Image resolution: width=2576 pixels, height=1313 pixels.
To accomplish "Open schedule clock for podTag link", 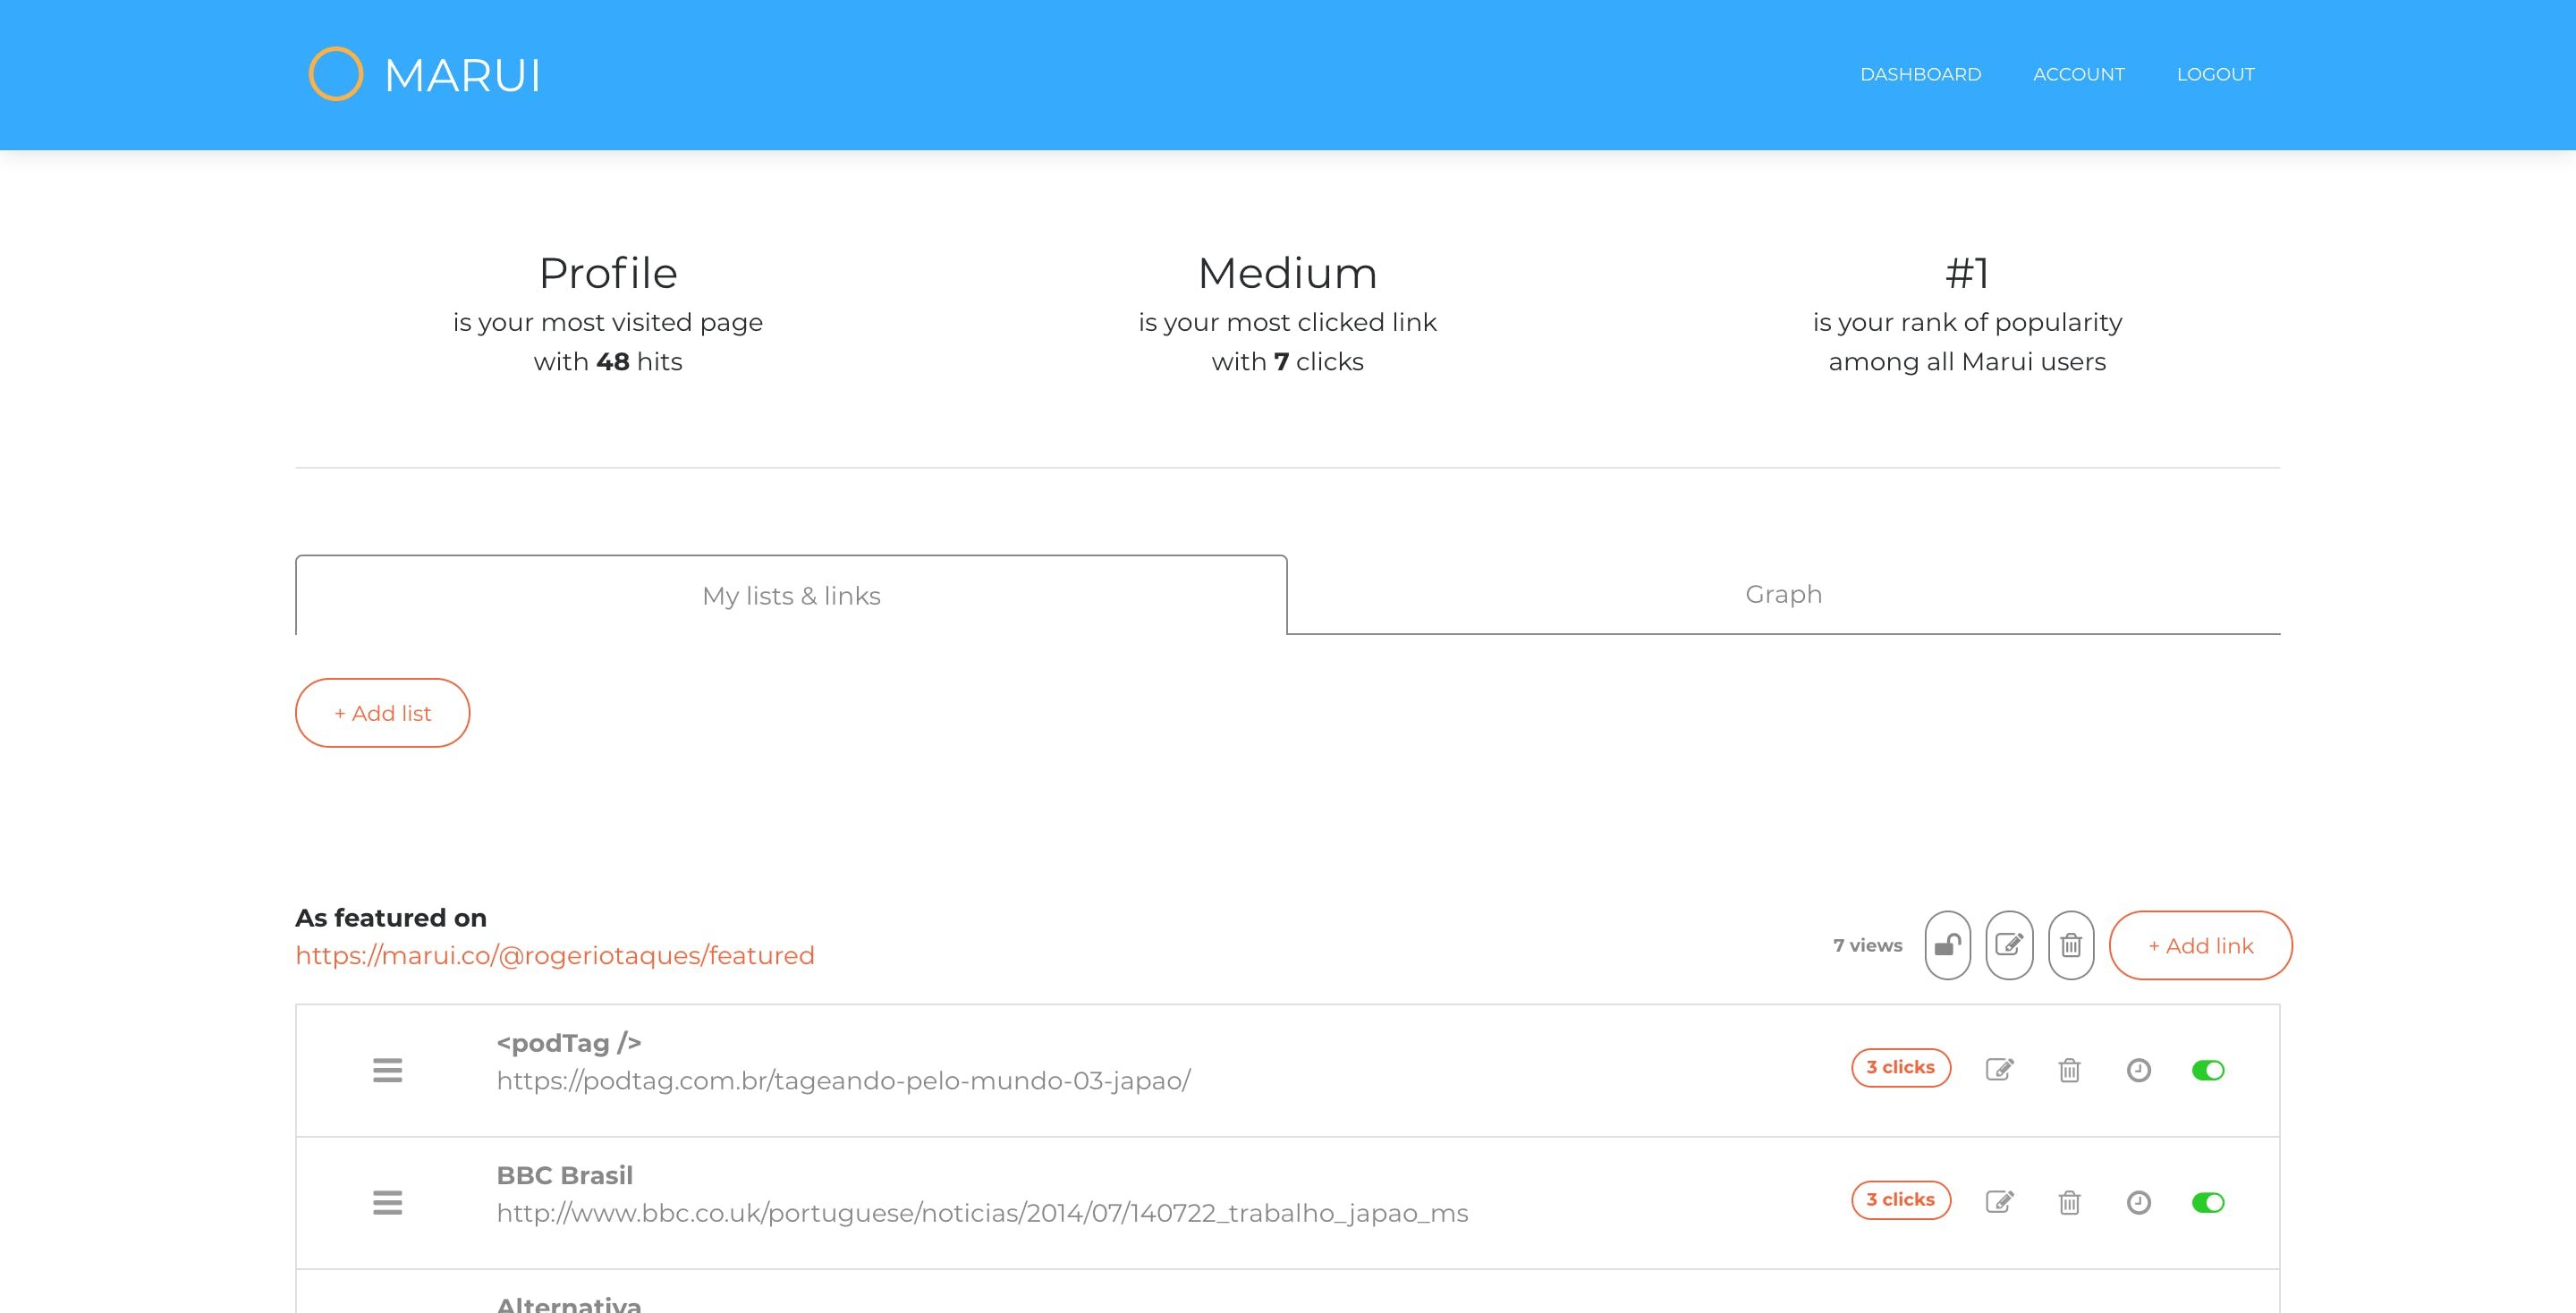I will click(2138, 1070).
